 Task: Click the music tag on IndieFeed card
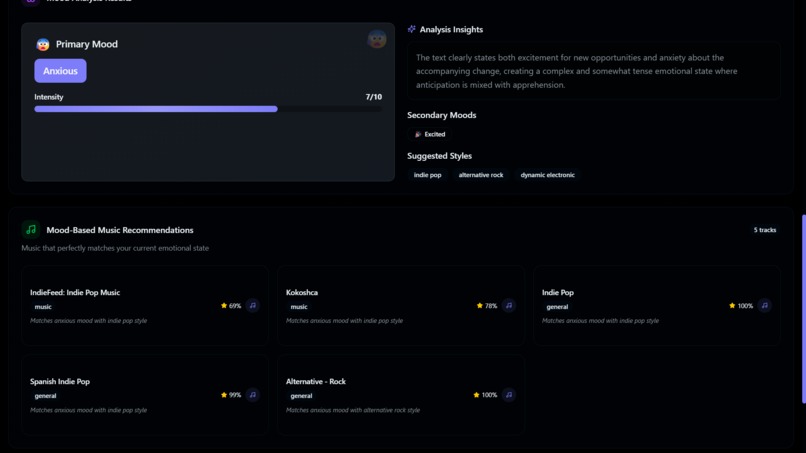(x=43, y=306)
